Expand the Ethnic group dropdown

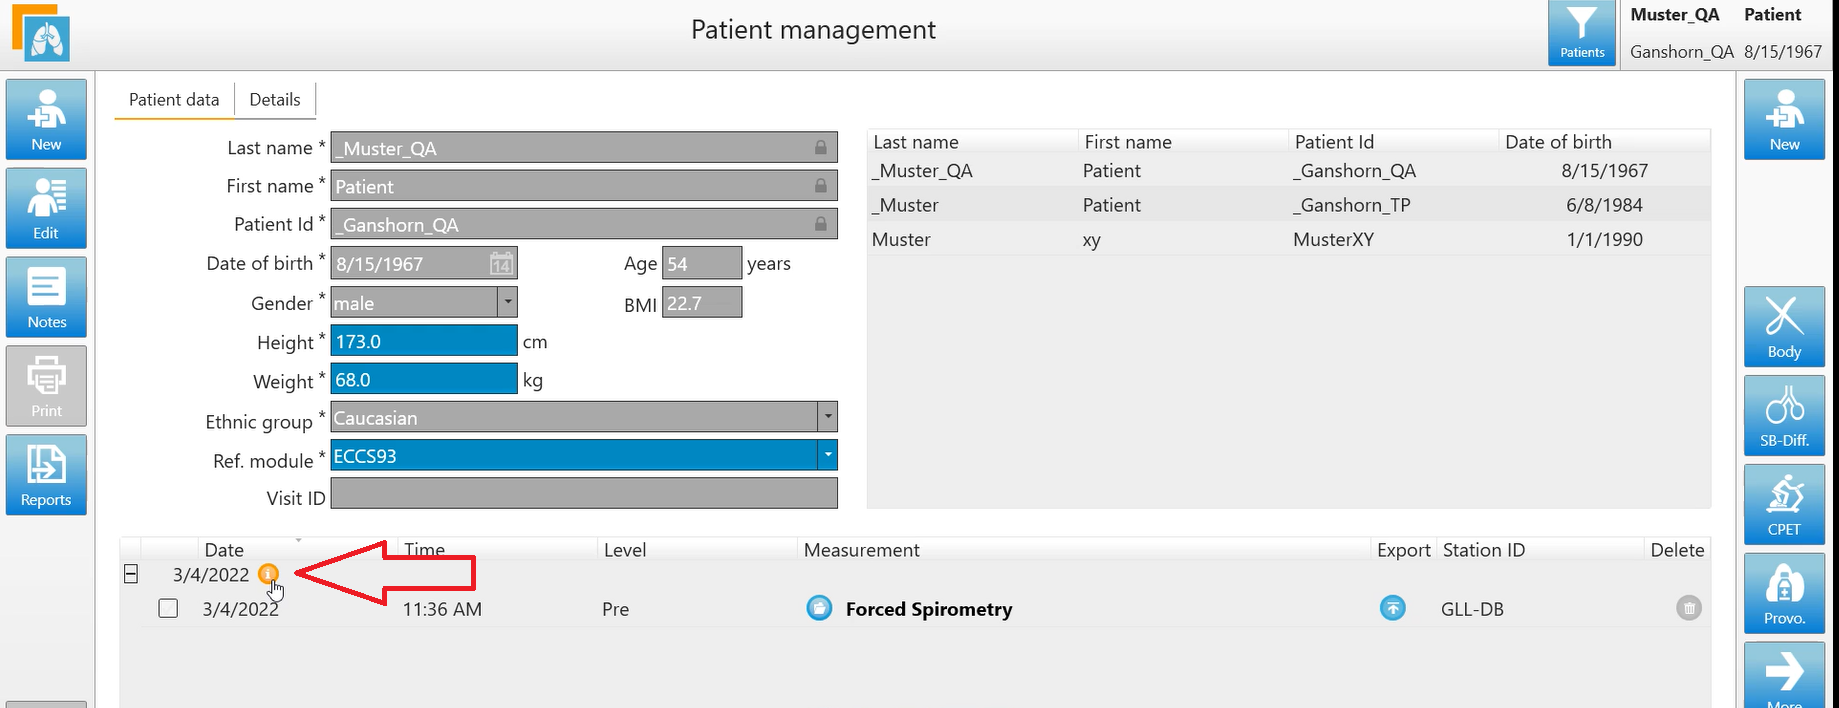827,416
